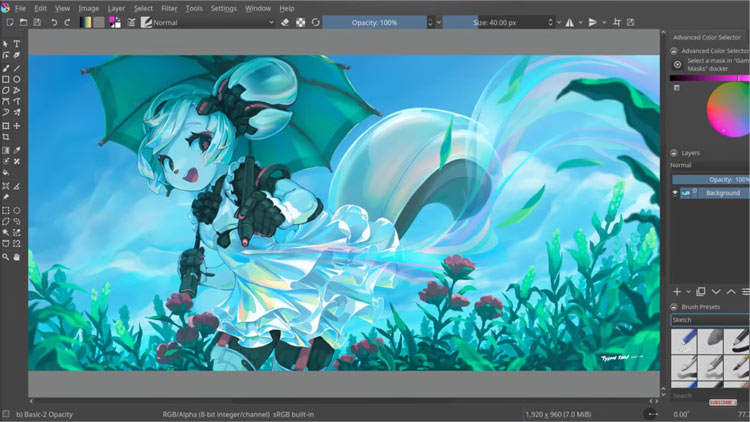
Task: Collapse the Layers docker
Action: click(x=674, y=153)
